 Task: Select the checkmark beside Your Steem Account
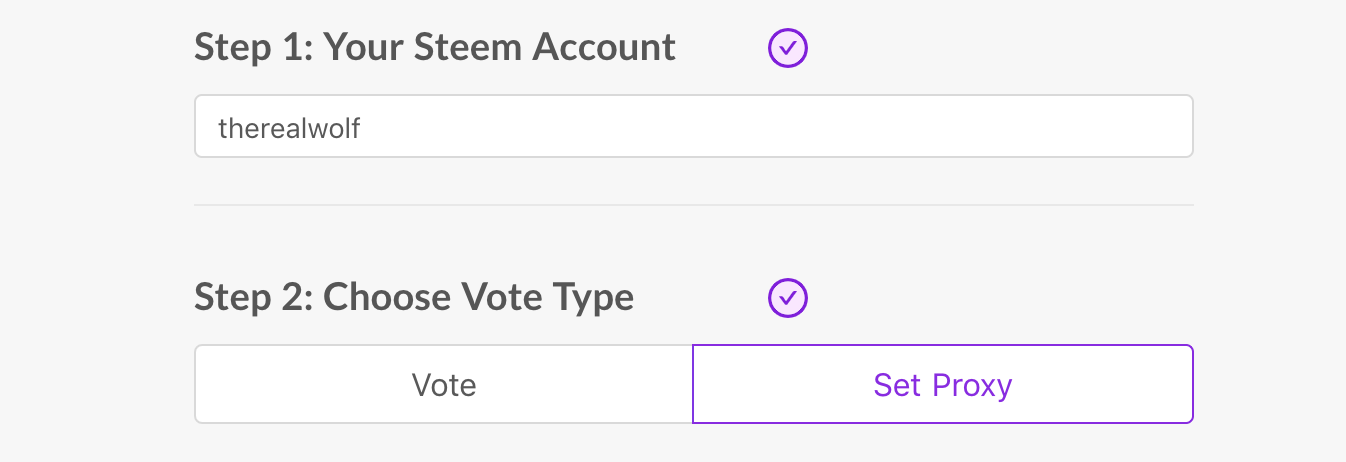[788, 47]
